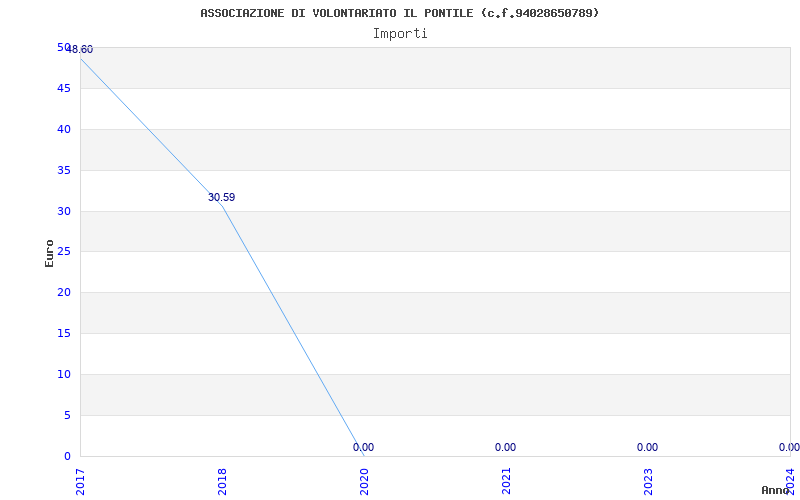Click the 30.59 data point label
This screenshot has width=800, height=500.
[x=221, y=197]
